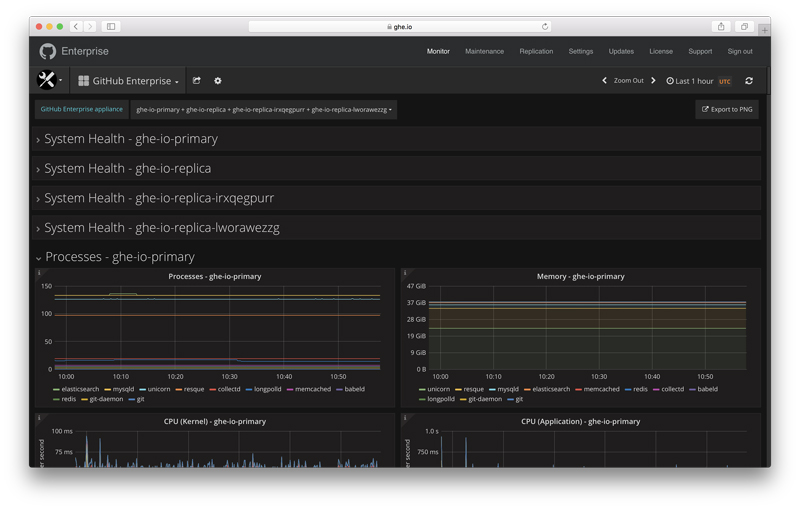Toggle unicorn series in Processes legend
The height and width of the screenshot is (509, 800).
click(x=159, y=389)
